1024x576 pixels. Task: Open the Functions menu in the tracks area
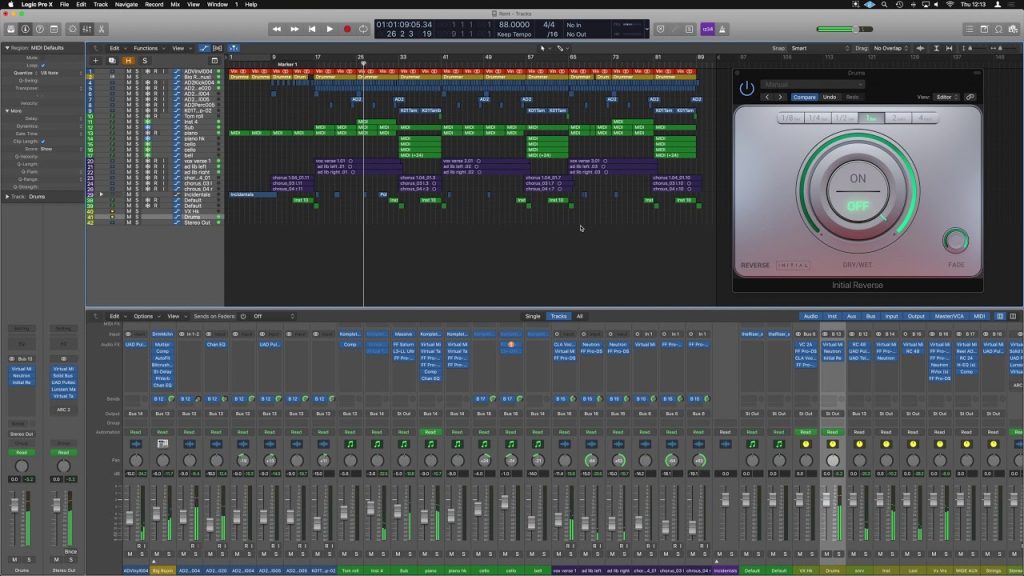point(147,48)
